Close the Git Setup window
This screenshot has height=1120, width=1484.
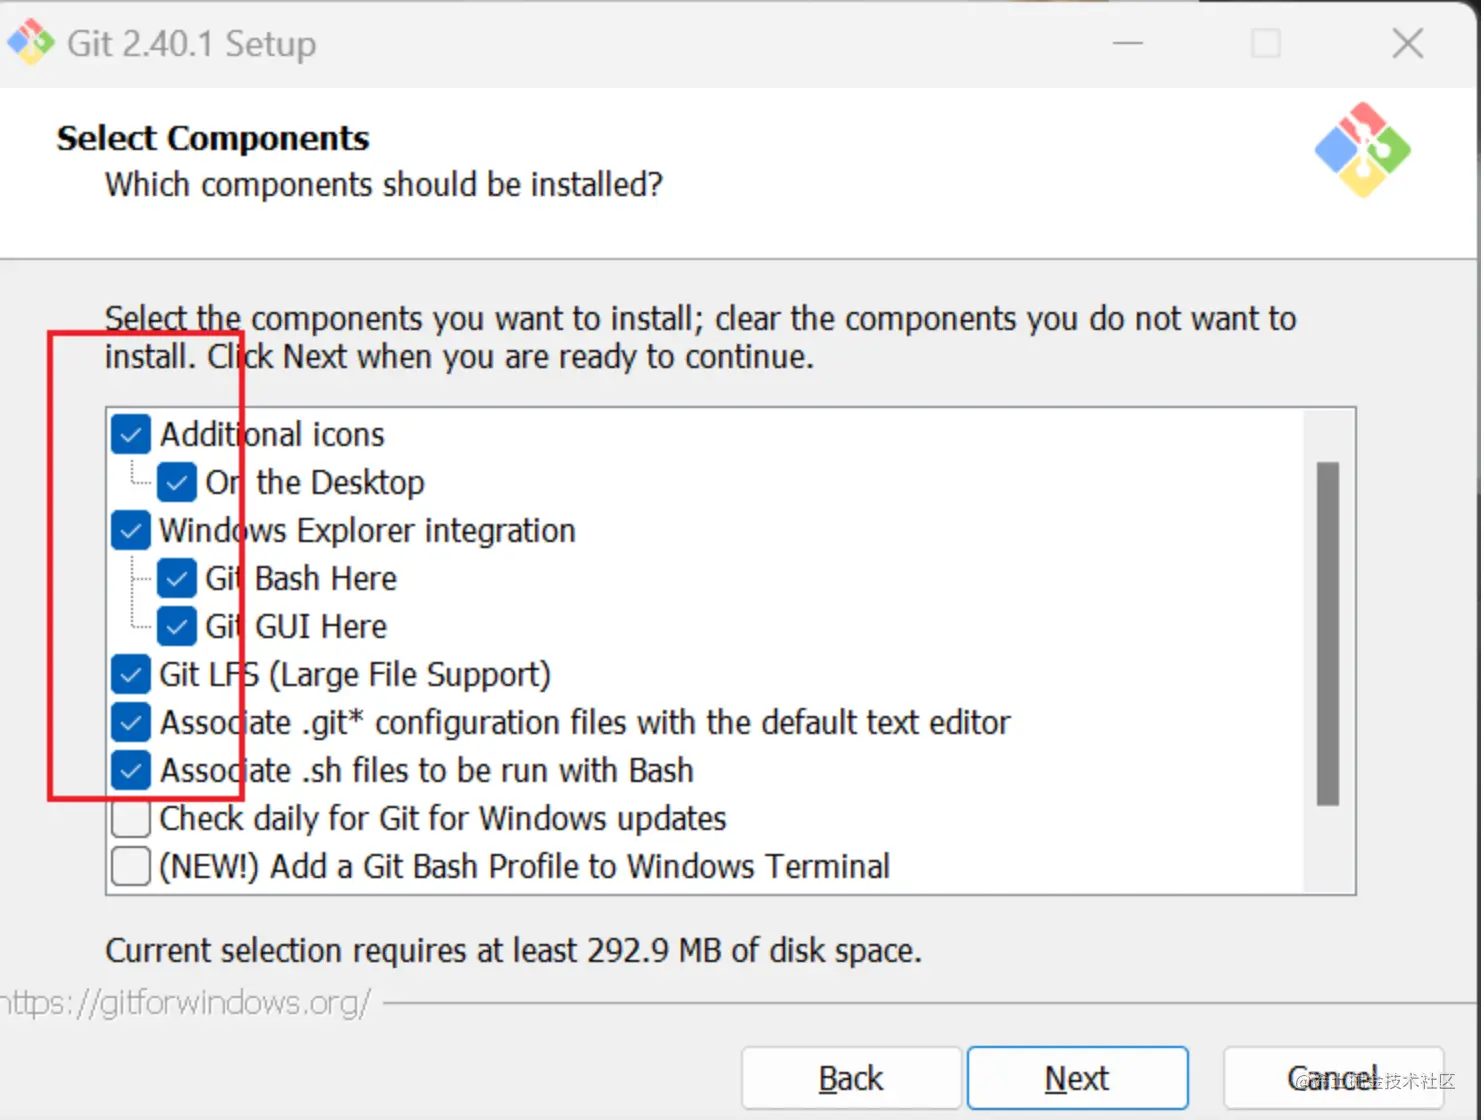point(1407,43)
